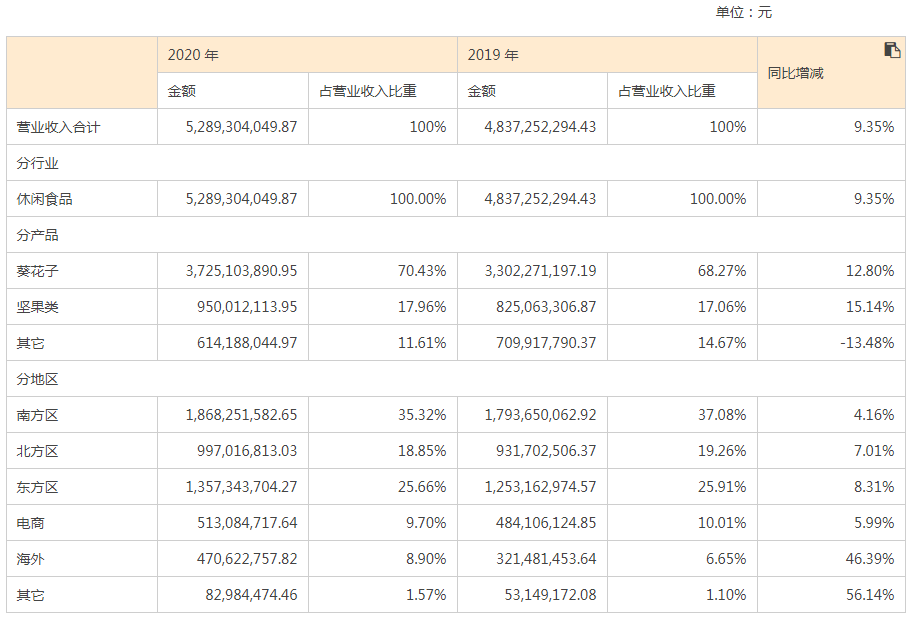The width and height of the screenshot is (912, 617).
Task: Click the 分地区 section heading row
Action: [38, 379]
